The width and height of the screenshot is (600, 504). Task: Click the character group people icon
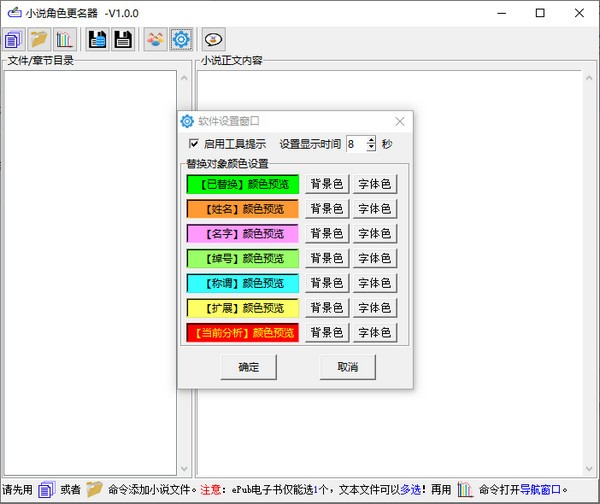(x=156, y=40)
